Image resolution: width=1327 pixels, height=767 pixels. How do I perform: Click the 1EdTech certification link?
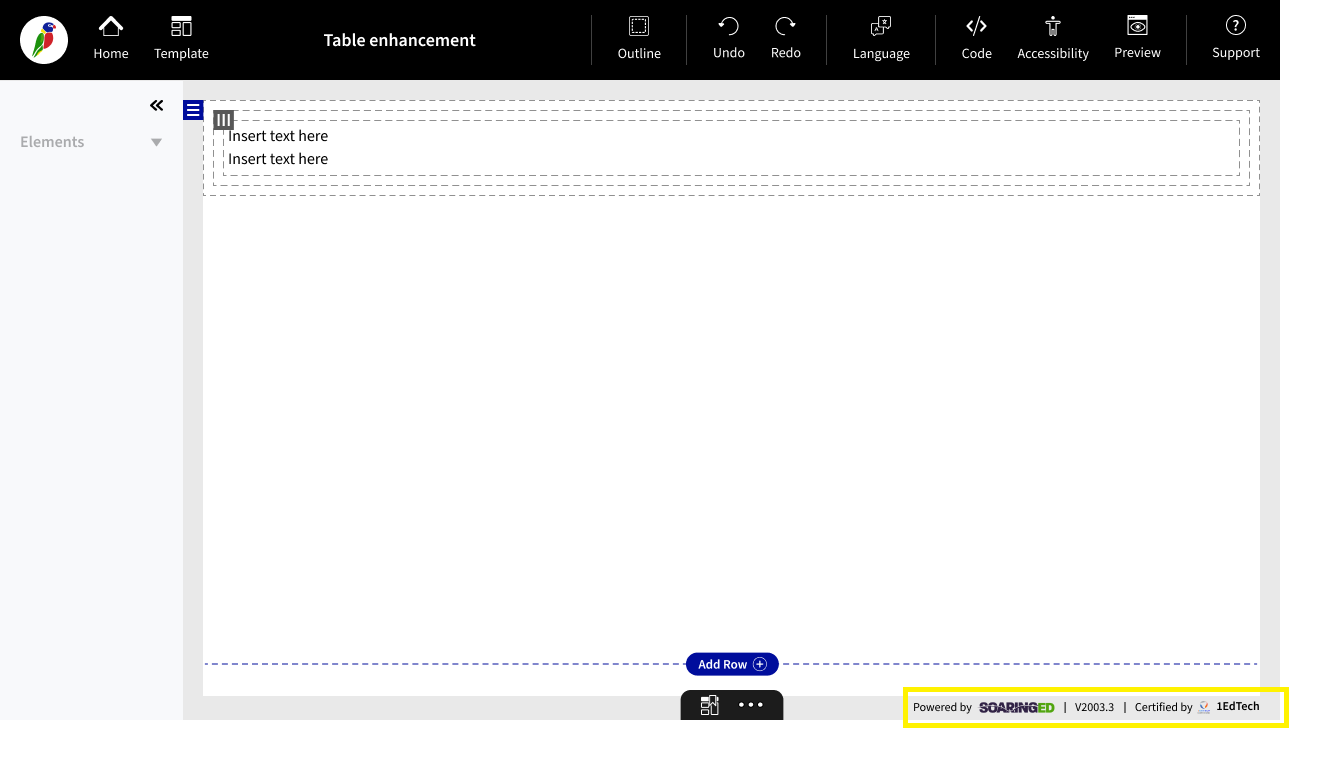(x=1229, y=707)
